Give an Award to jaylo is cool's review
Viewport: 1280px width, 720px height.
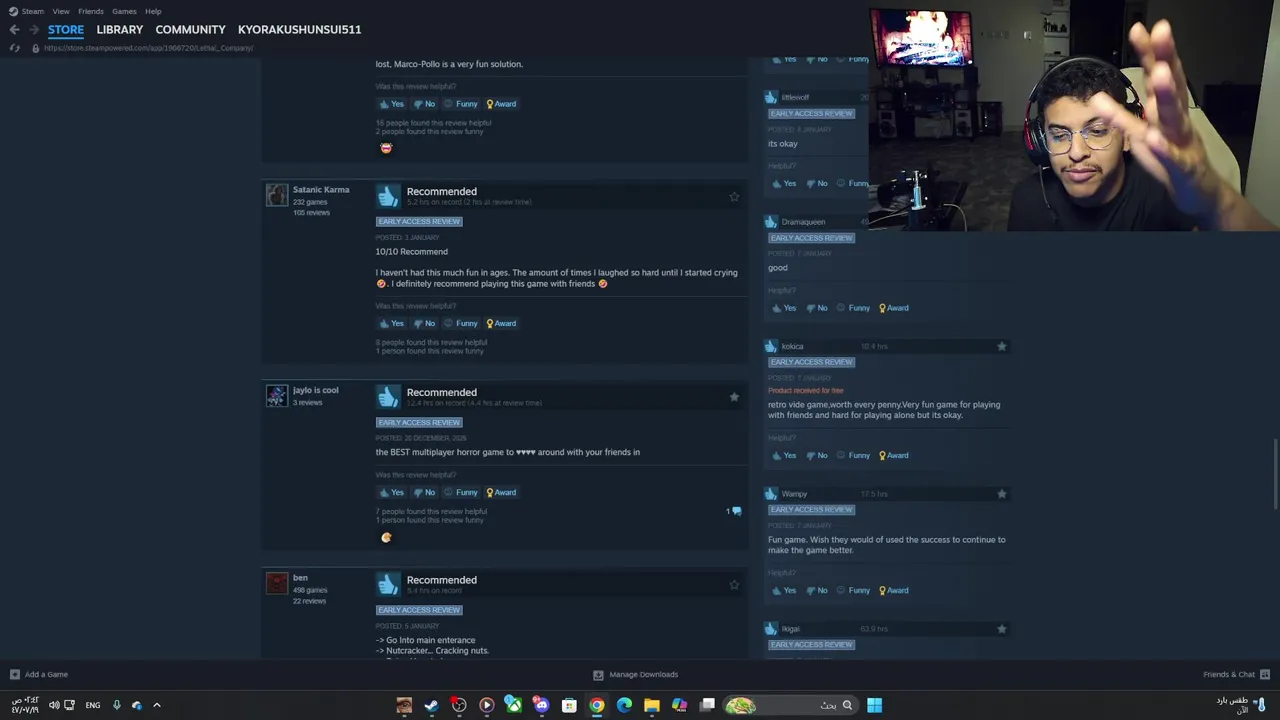(501, 492)
